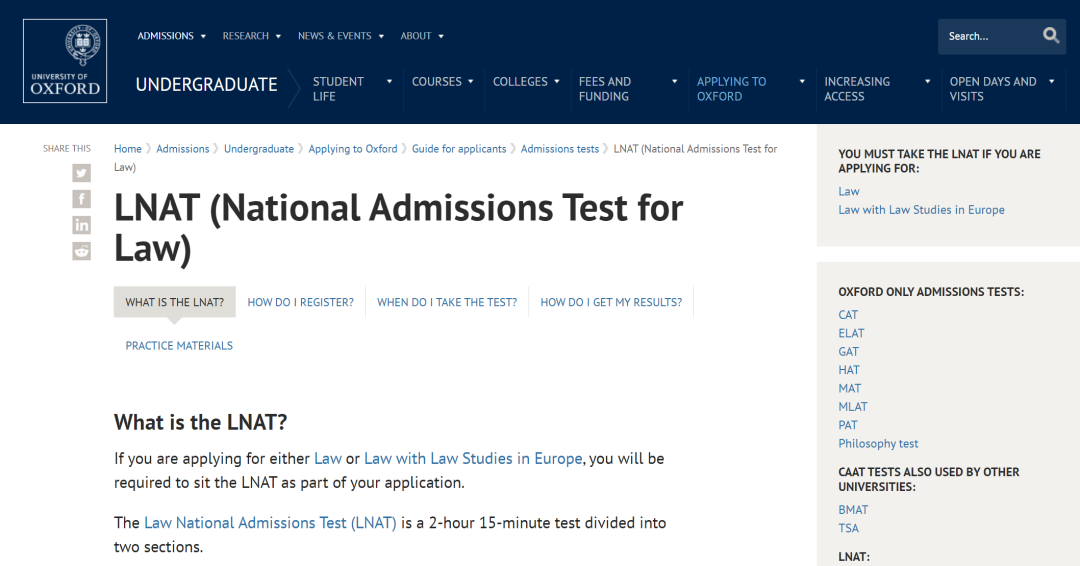Switch to How do I get my results? tab
The height and width of the screenshot is (566, 1080).
point(611,302)
